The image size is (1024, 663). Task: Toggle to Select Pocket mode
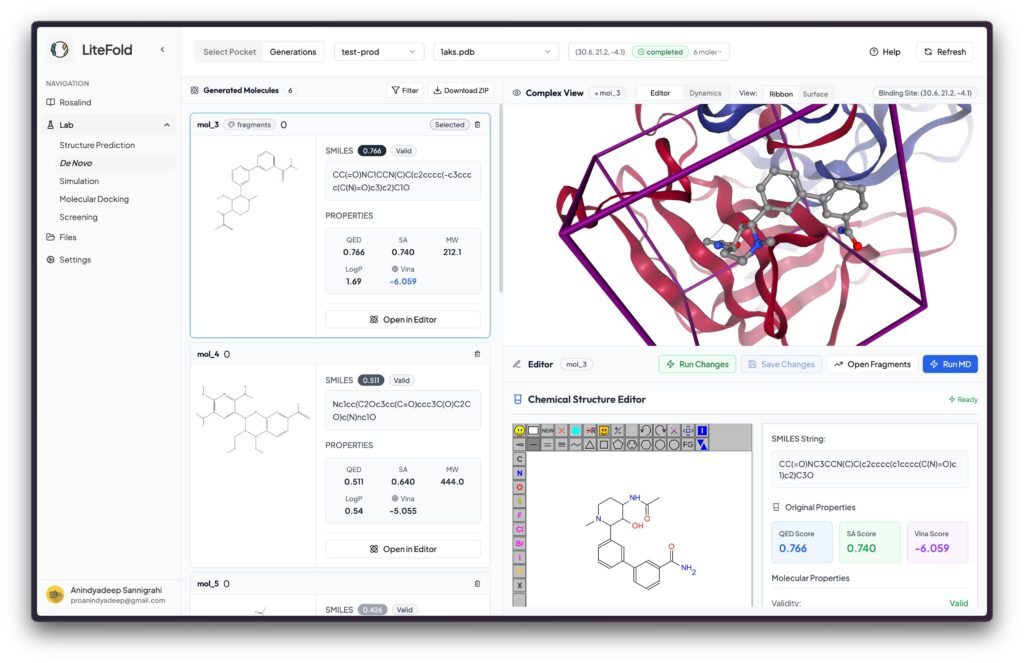pyautogui.click(x=229, y=52)
